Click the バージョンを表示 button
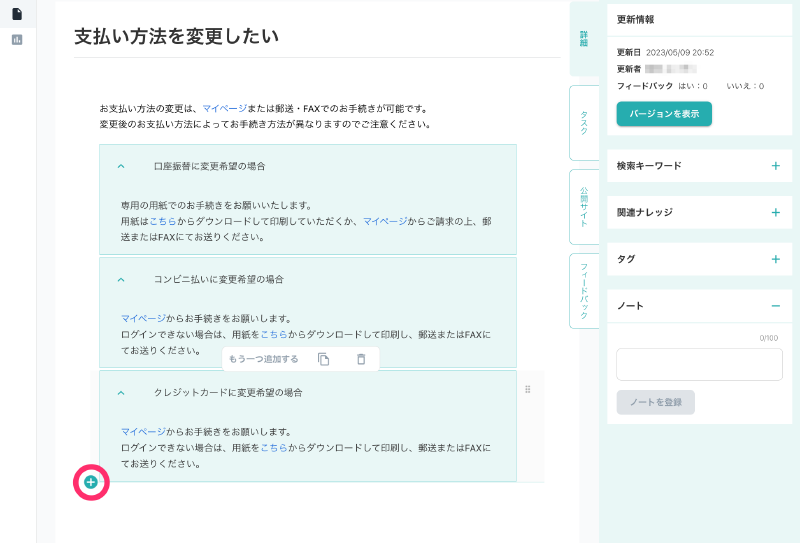 (664, 114)
